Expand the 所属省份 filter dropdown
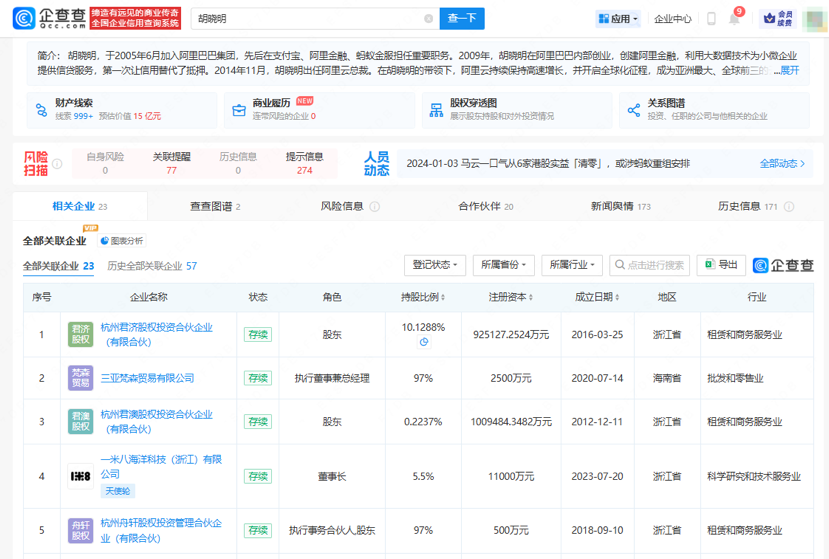The image size is (829, 559). 503,265
